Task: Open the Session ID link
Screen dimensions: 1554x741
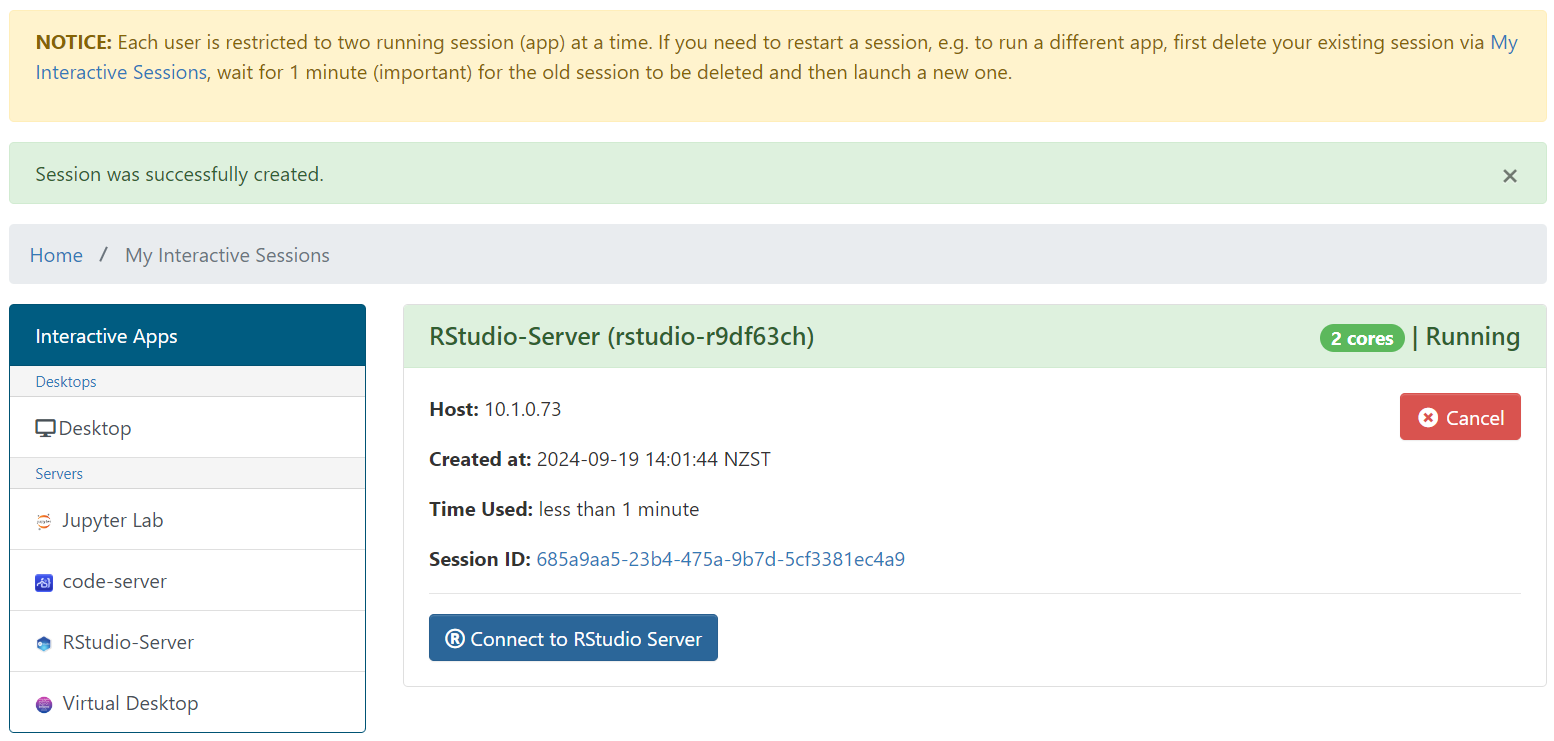Action: [x=720, y=559]
